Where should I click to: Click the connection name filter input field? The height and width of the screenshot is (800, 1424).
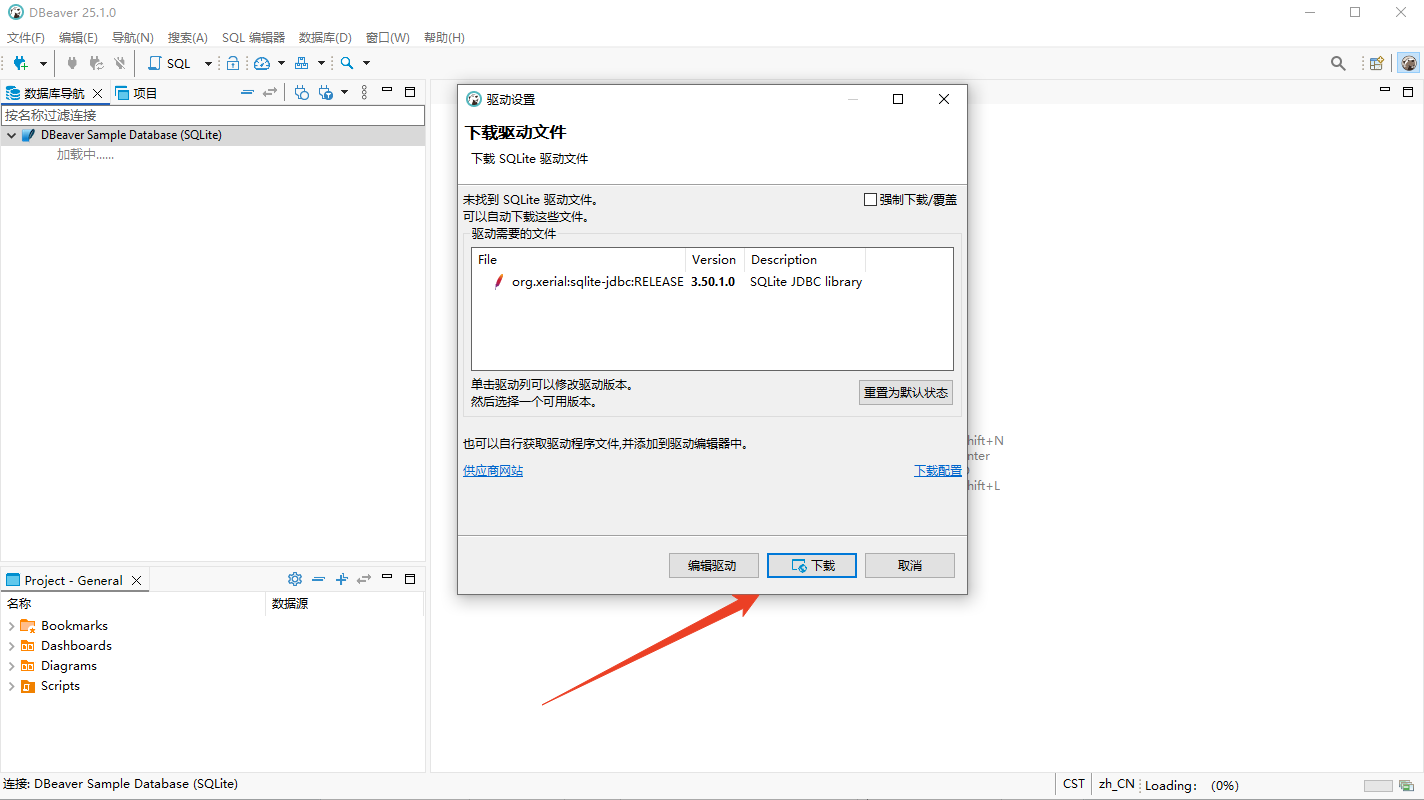click(212, 115)
